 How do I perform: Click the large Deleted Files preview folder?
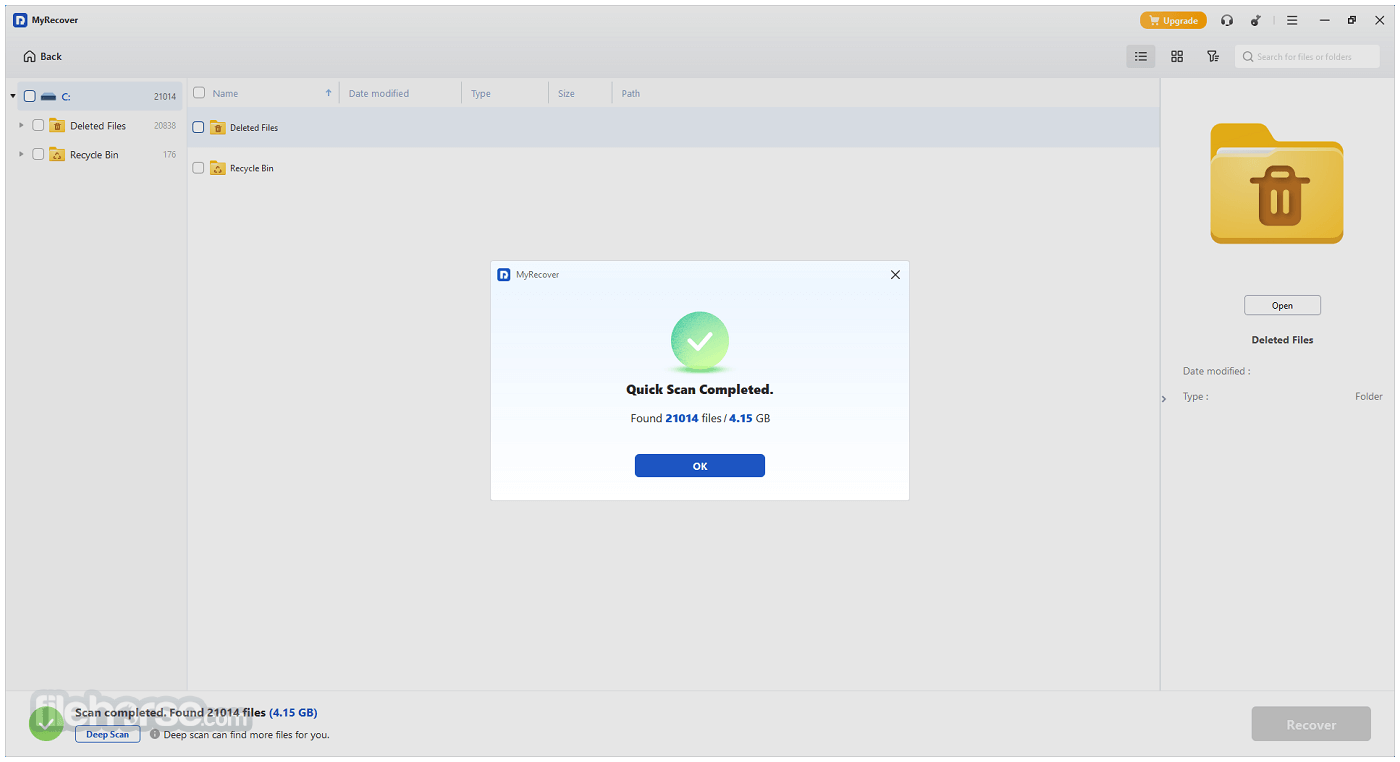click(x=1277, y=184)
